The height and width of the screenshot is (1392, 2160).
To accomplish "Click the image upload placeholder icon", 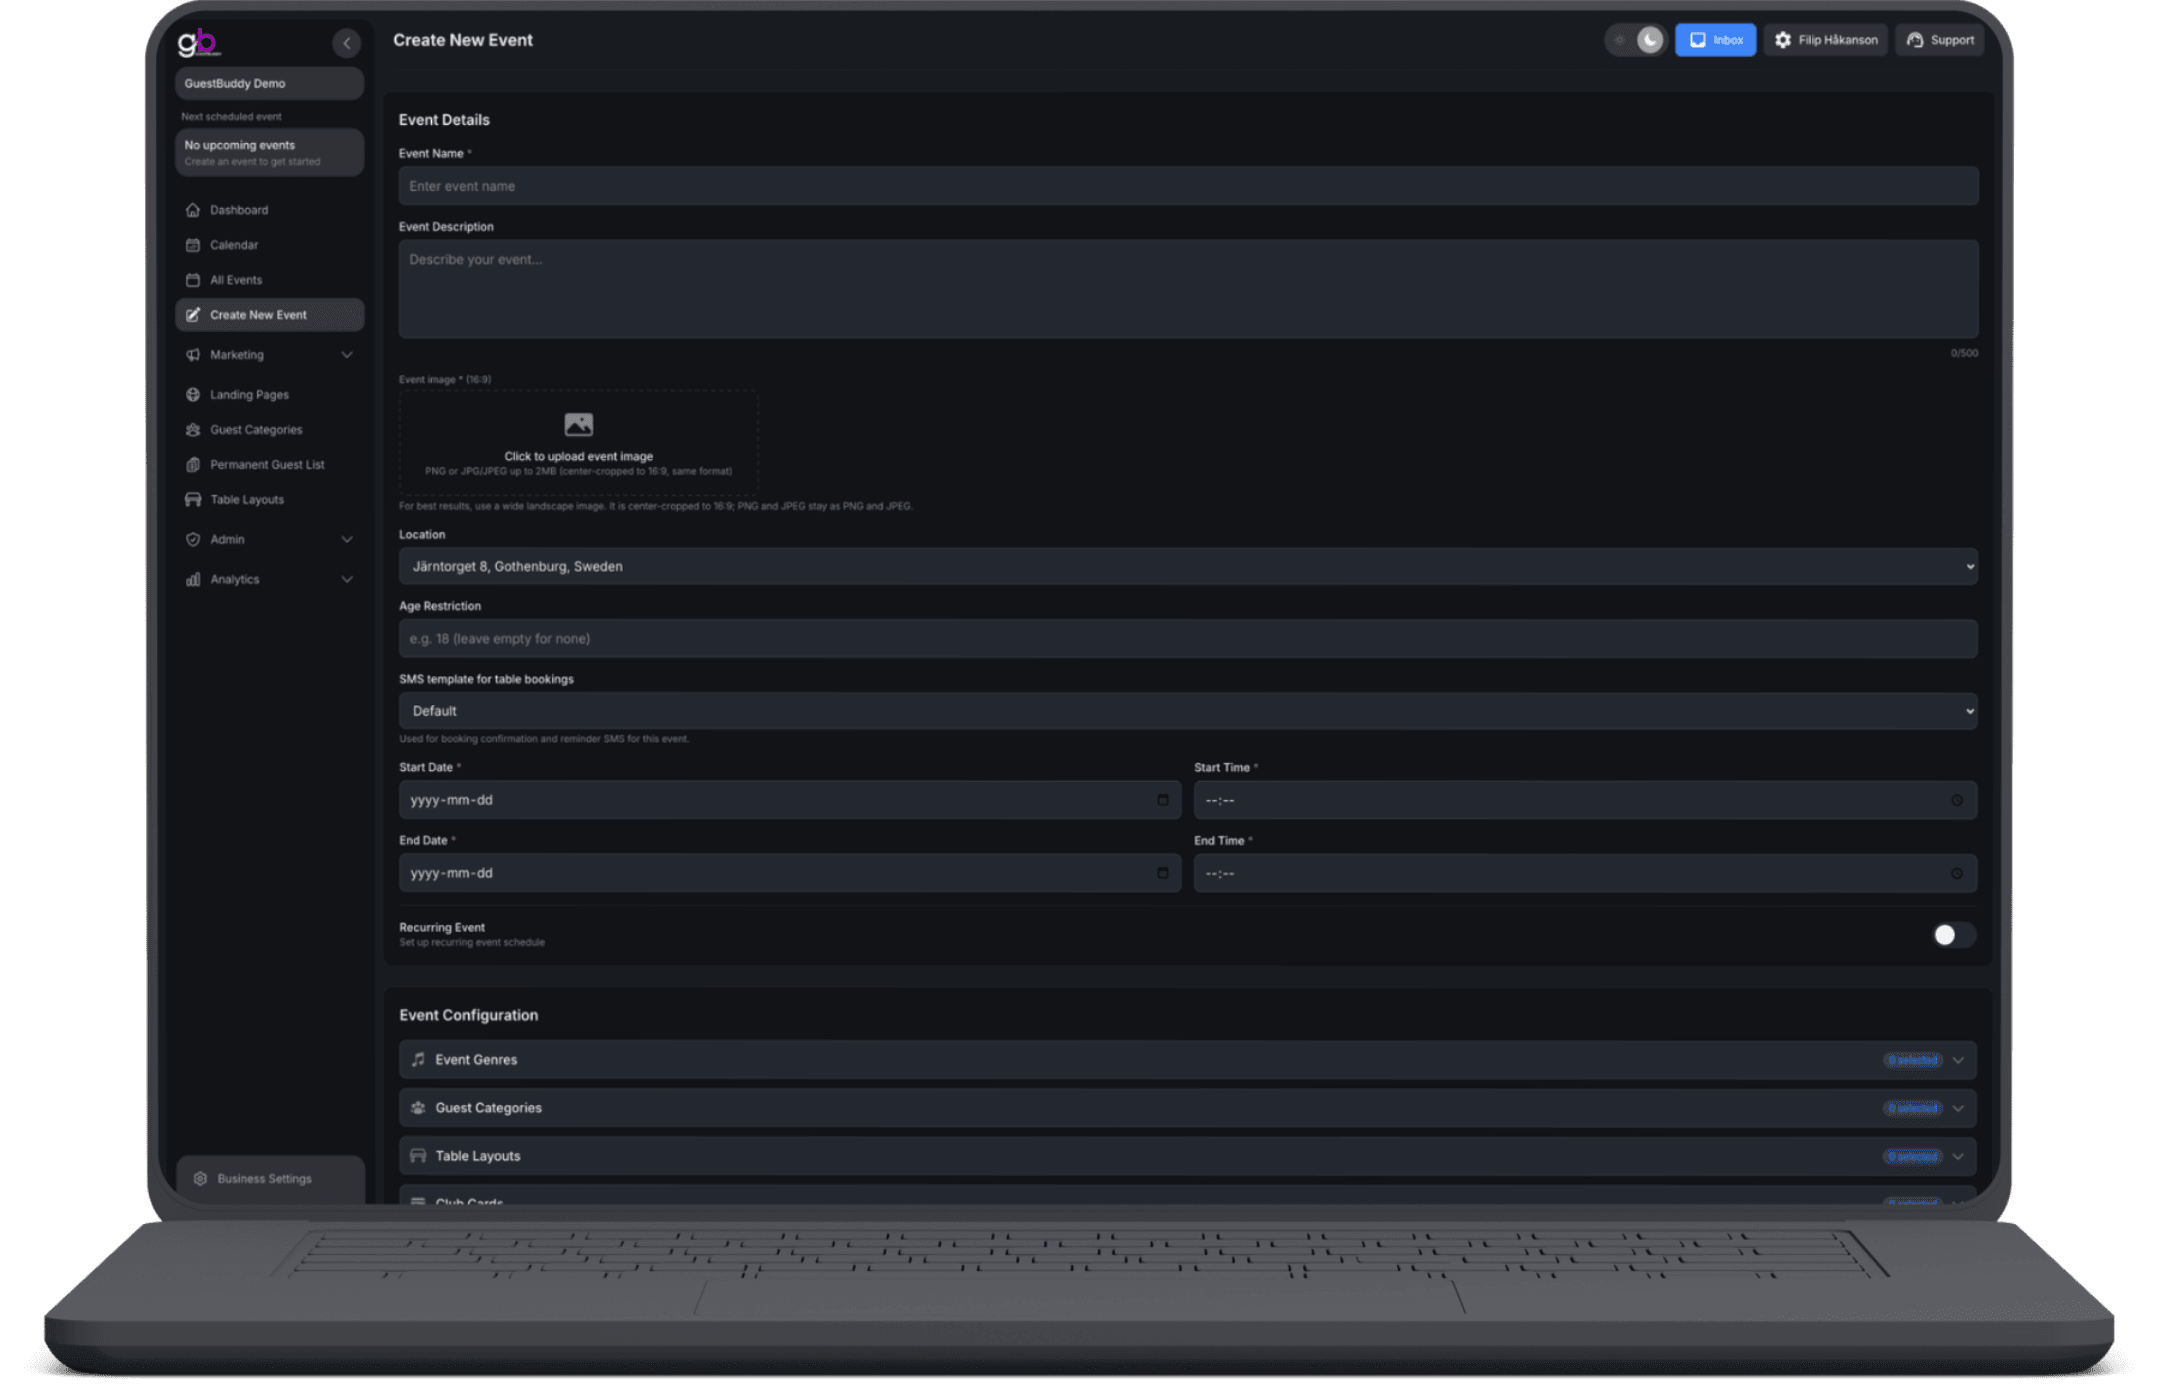I will pyautogui.click(x=578, y=425).
